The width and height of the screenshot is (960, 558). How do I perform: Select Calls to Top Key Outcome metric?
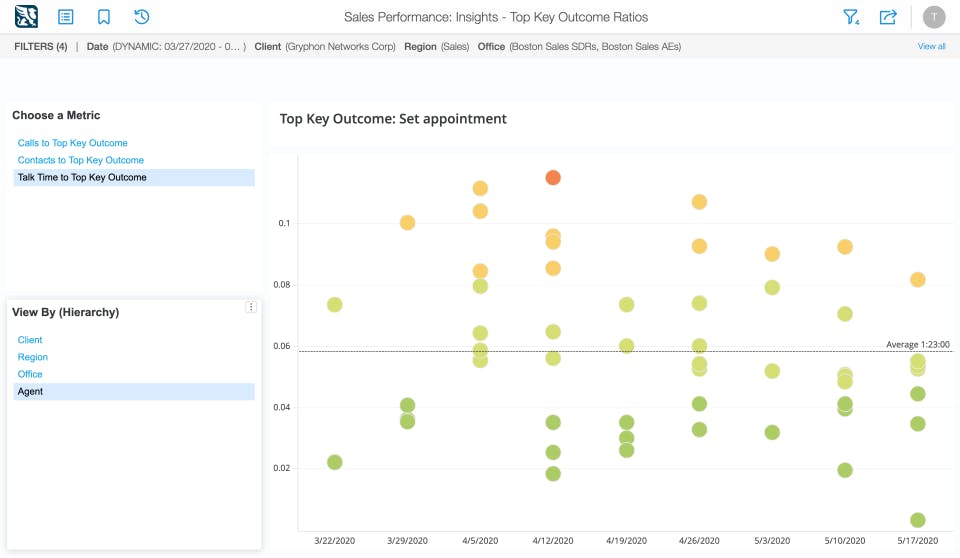click(72, 143)
